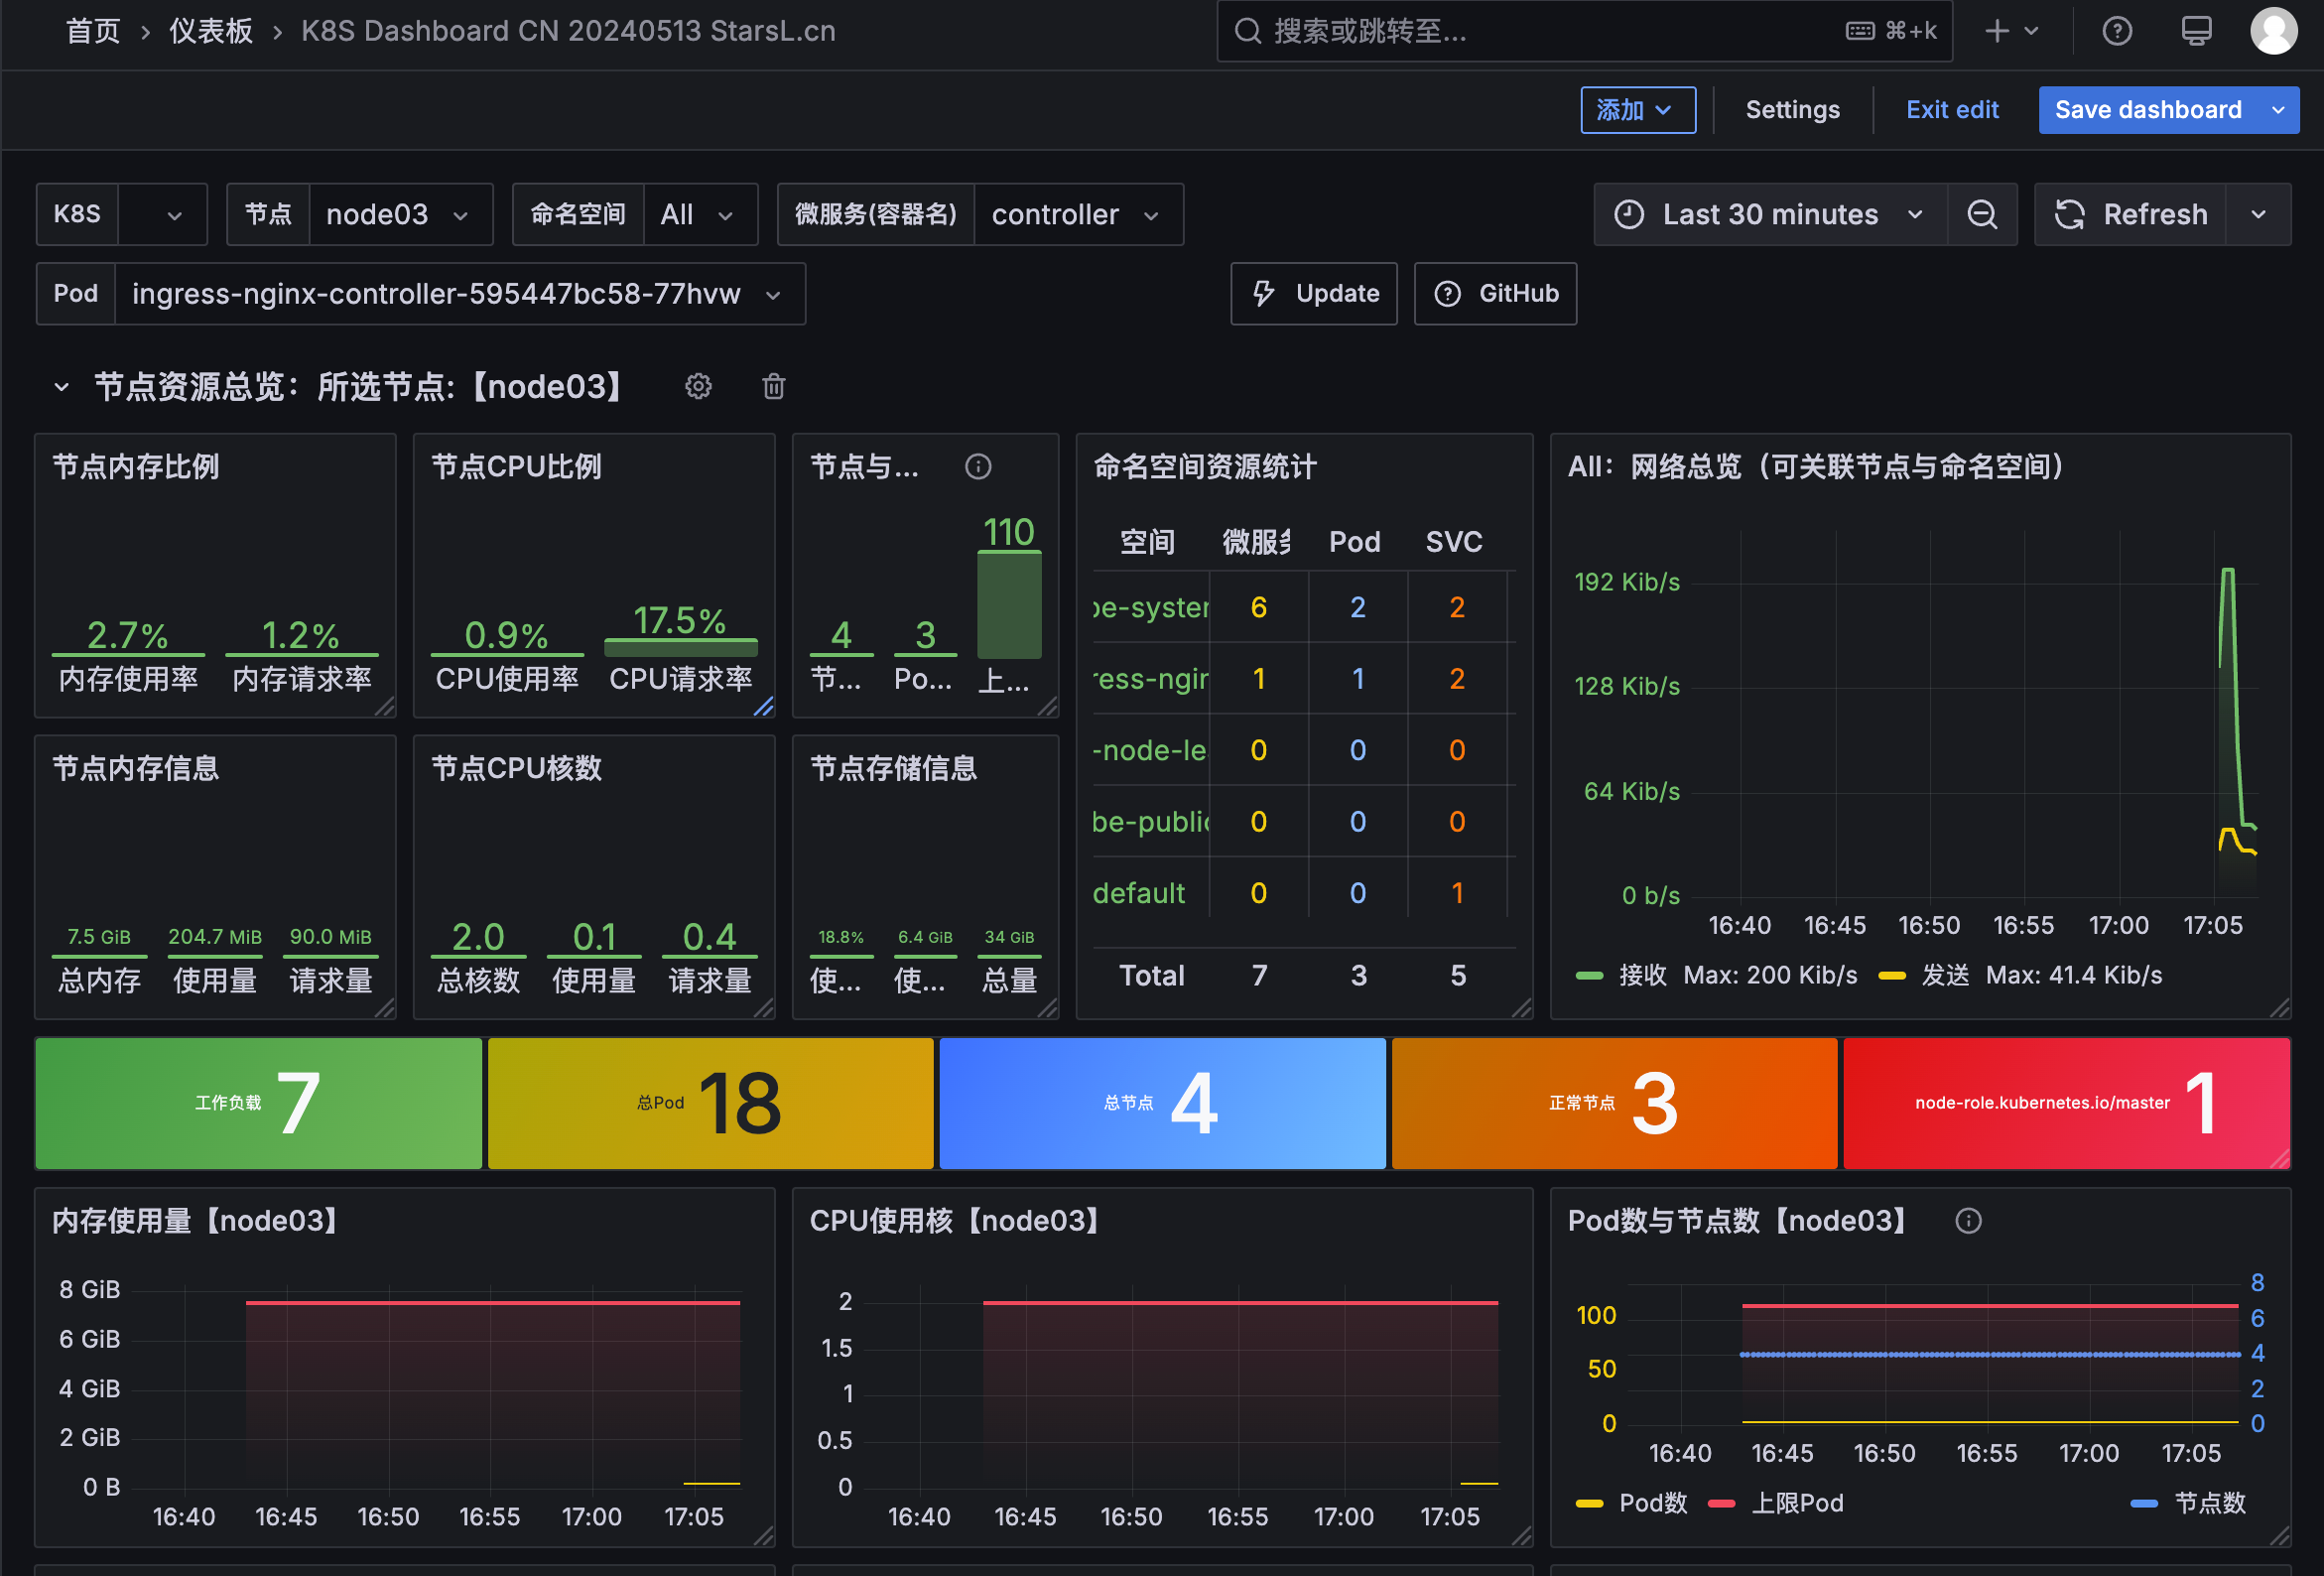Viewport: 2324px width, 1576px height.
Task: Open the user avatar profile menu
Action: pos(2272,31)
